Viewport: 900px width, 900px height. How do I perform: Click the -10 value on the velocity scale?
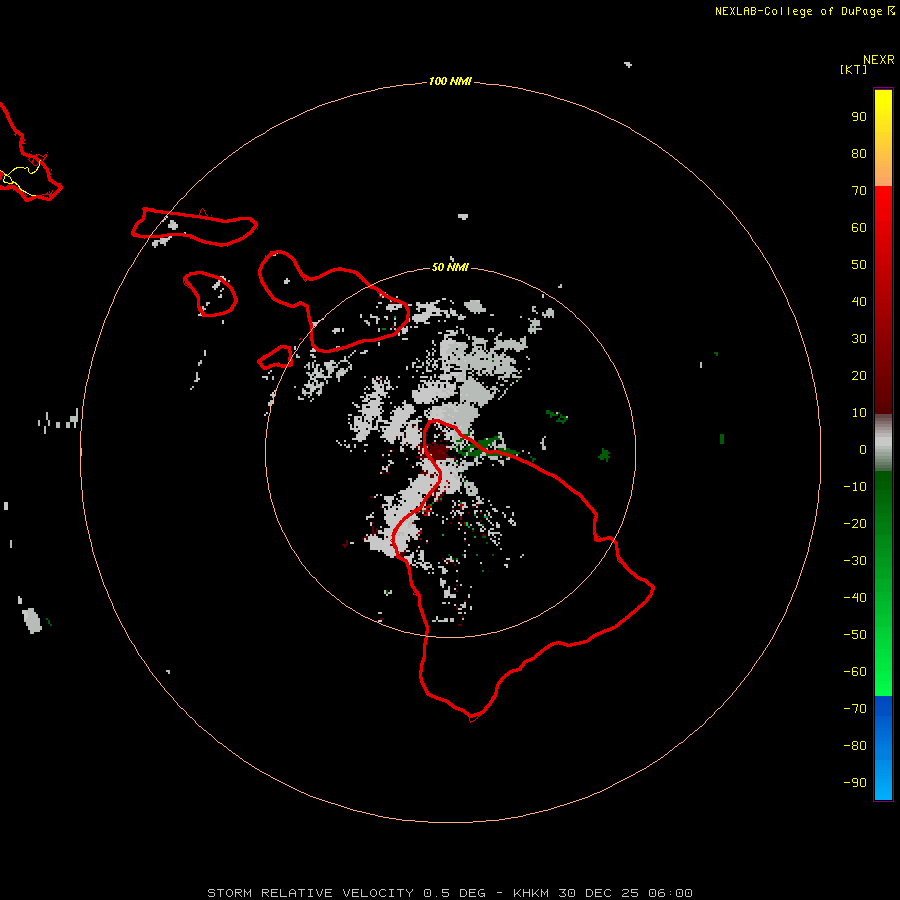855,487
